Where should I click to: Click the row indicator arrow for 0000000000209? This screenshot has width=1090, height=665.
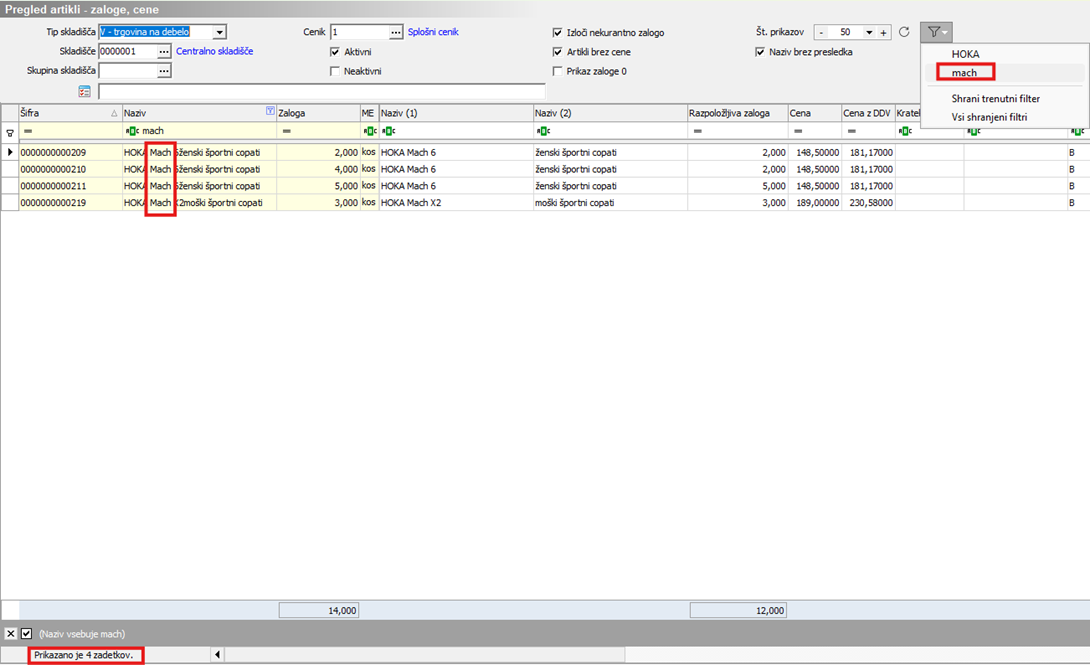pyautogui.click(x=10, y=151)
